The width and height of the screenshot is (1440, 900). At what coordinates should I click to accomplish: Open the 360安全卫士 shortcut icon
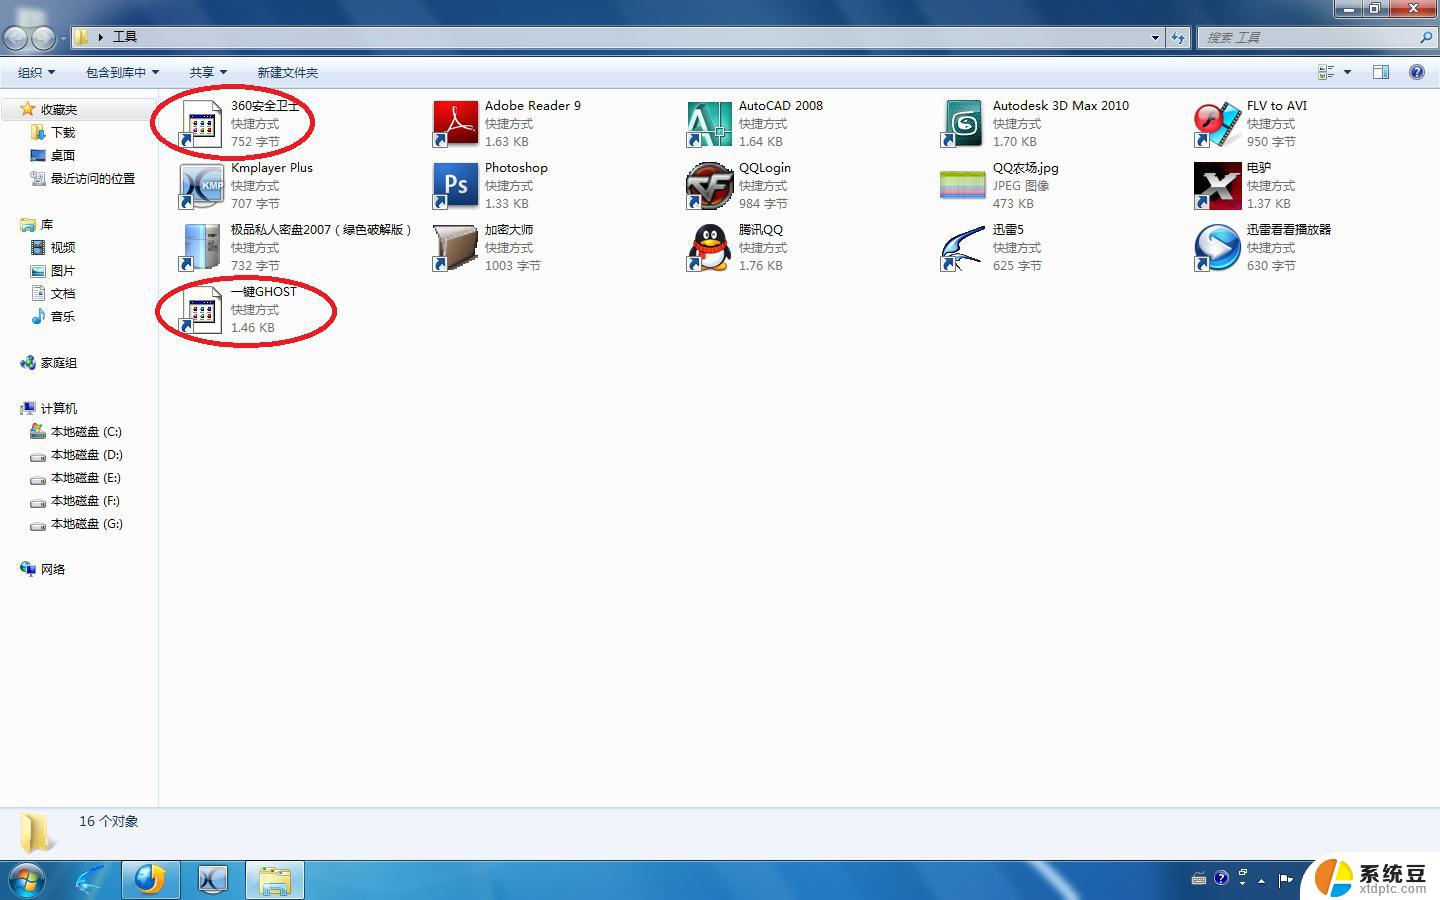pyautogui.click(x=202, y=124)
